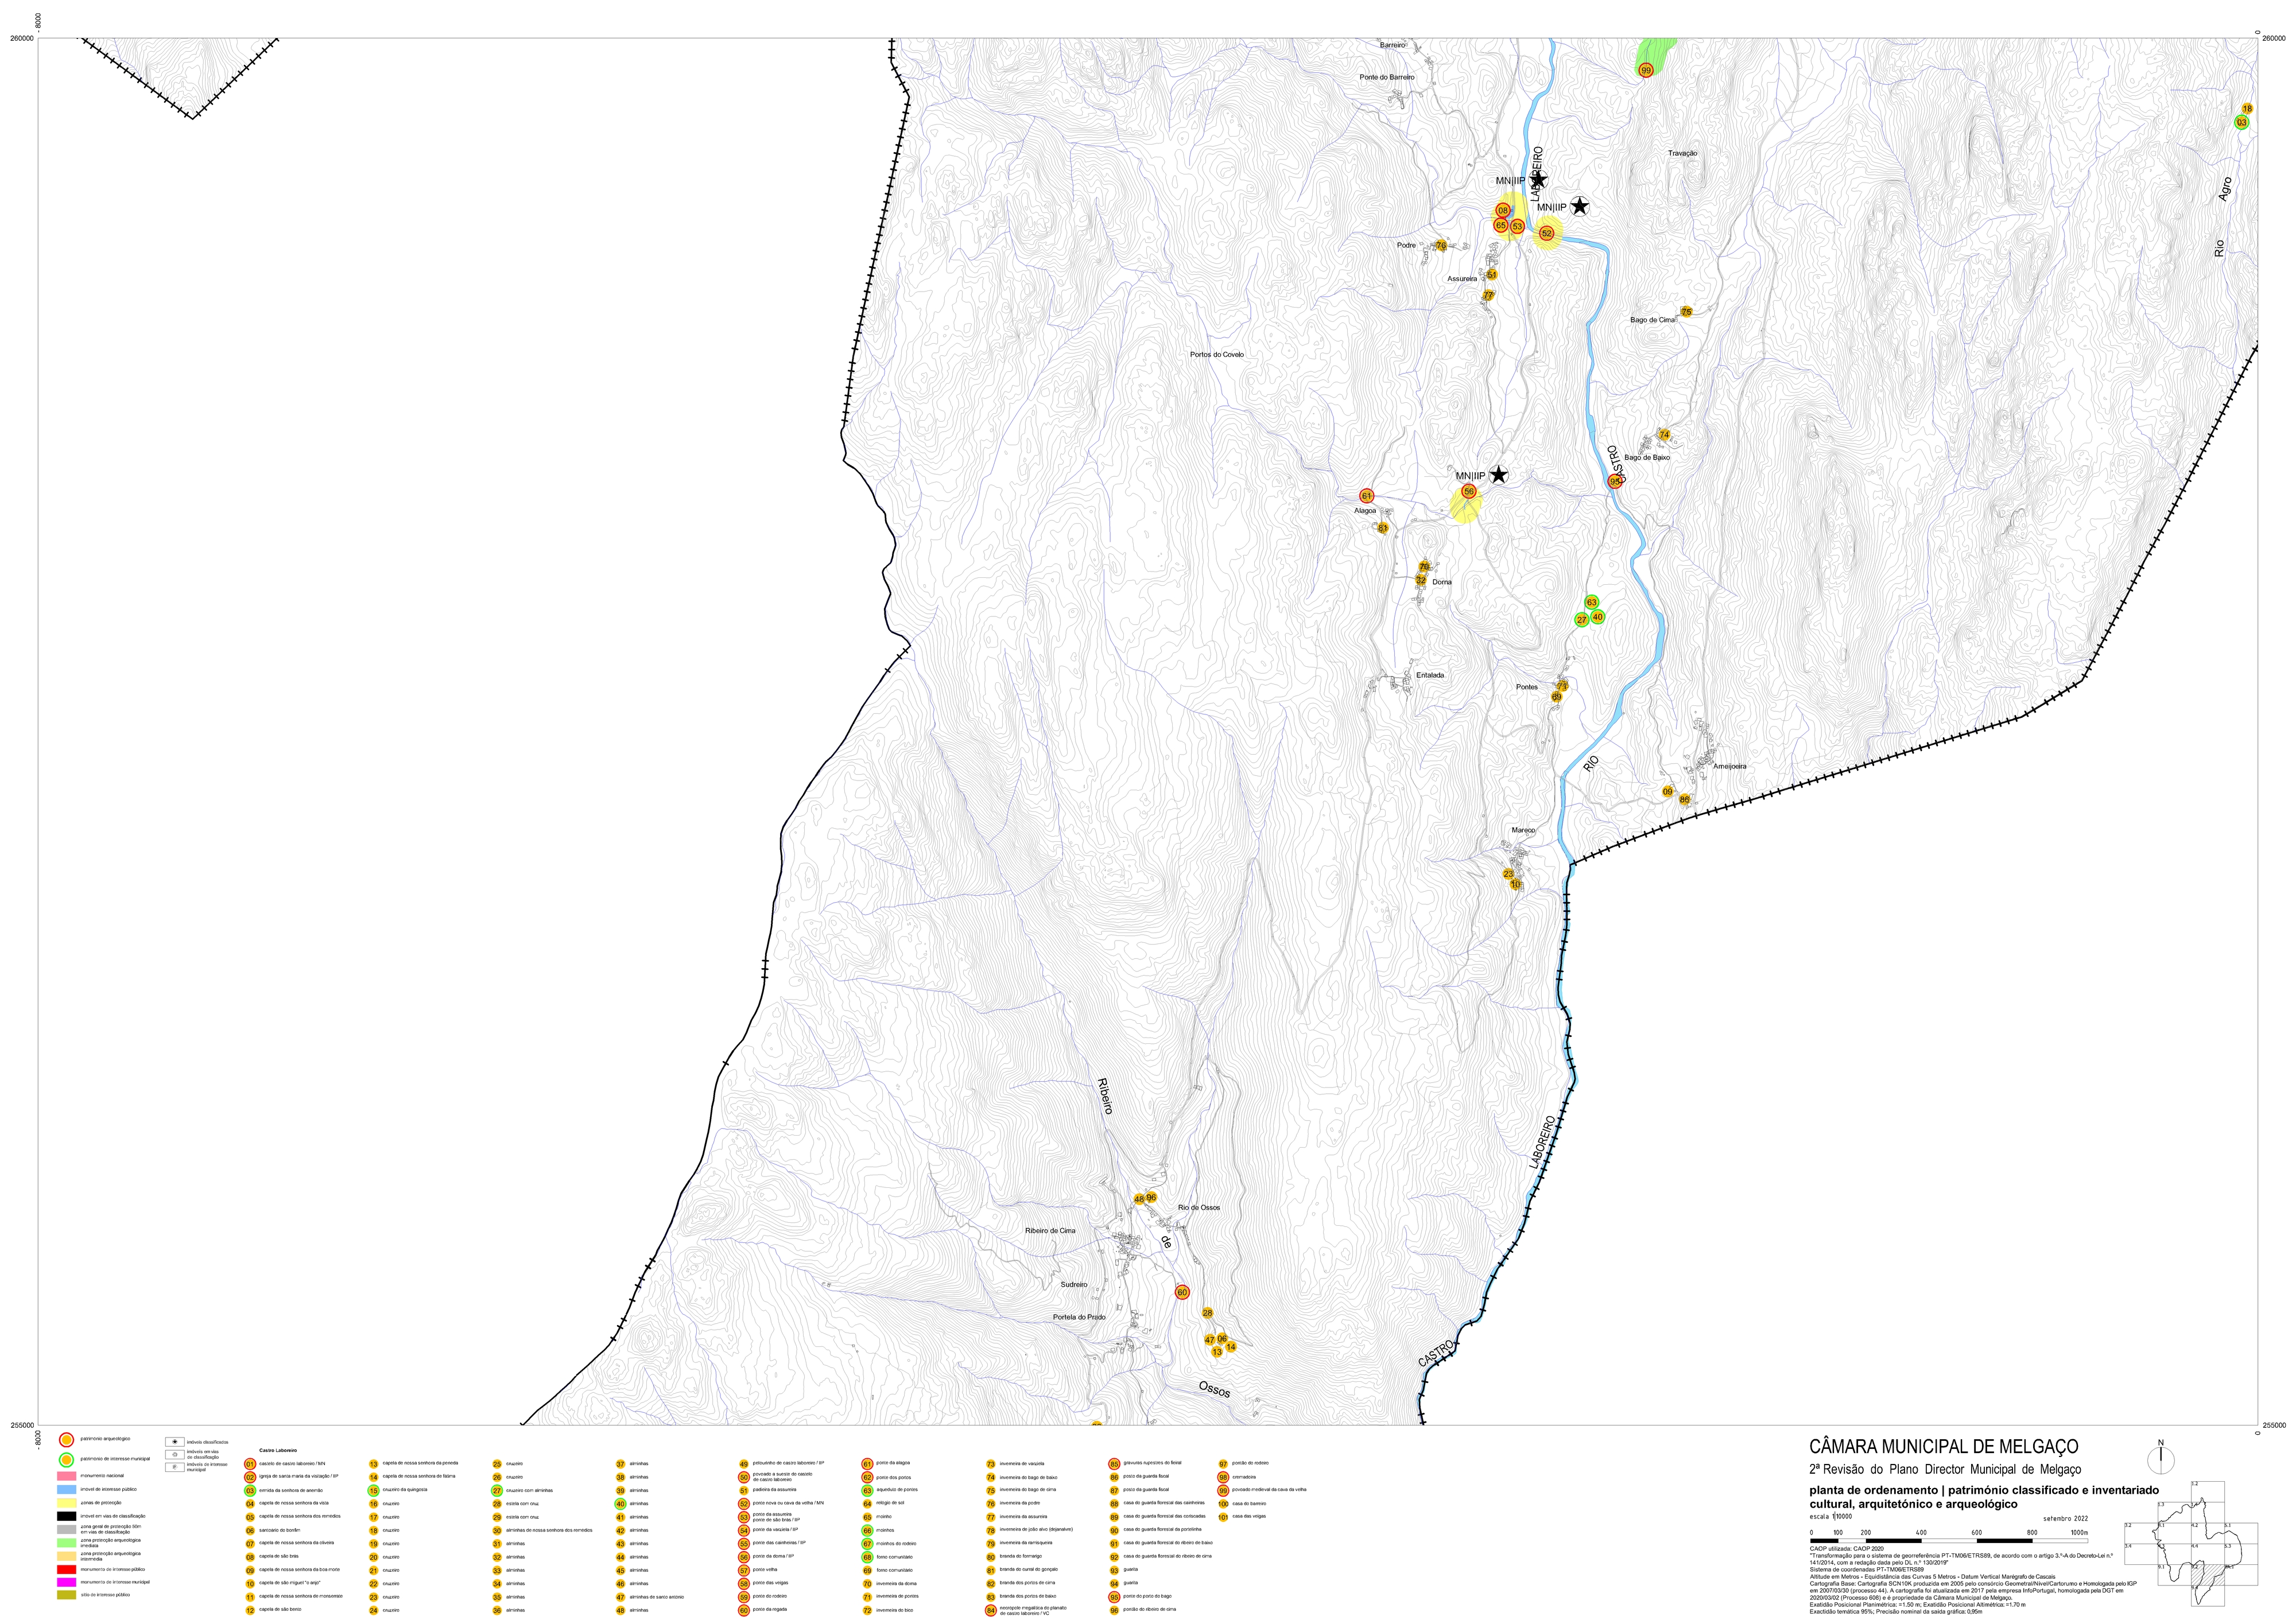Screen dimensions: 2296x1620
Task: Click marker 81 below Alagoa
Action: pos(1383,528)
